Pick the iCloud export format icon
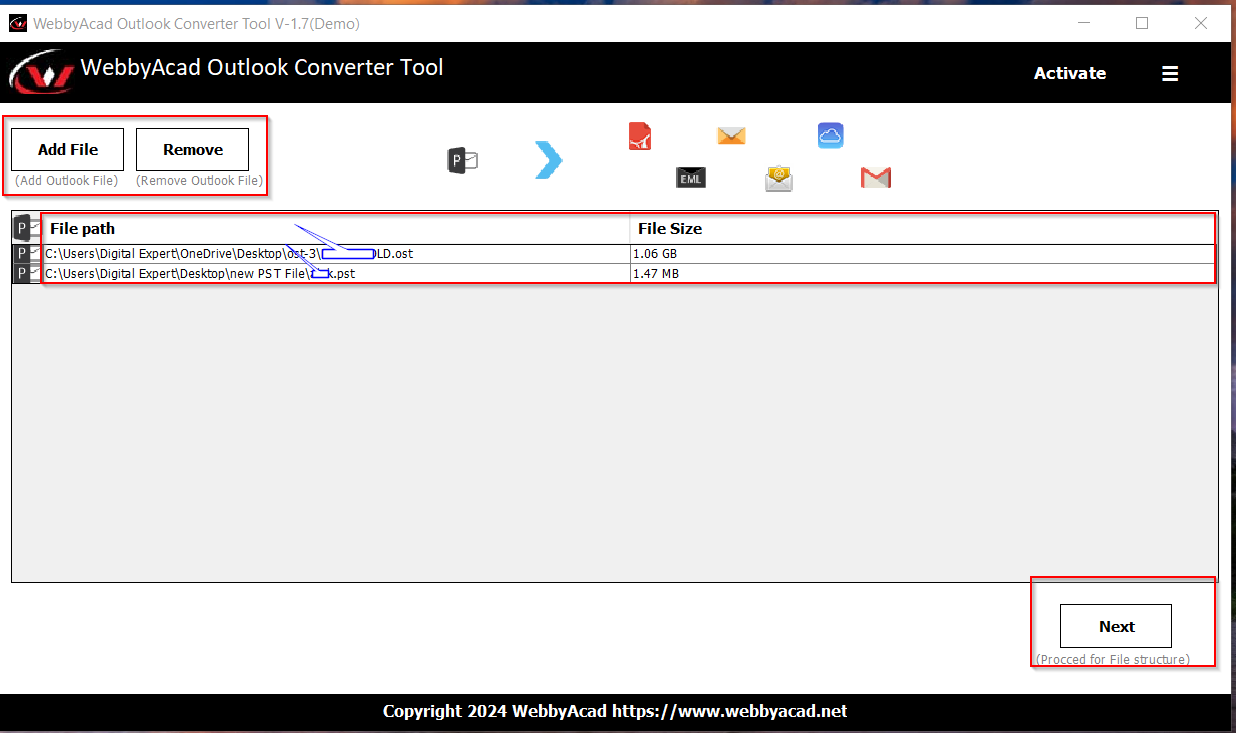The width and height of the screenshot is (1236, 733). click(x=830, y=135)
